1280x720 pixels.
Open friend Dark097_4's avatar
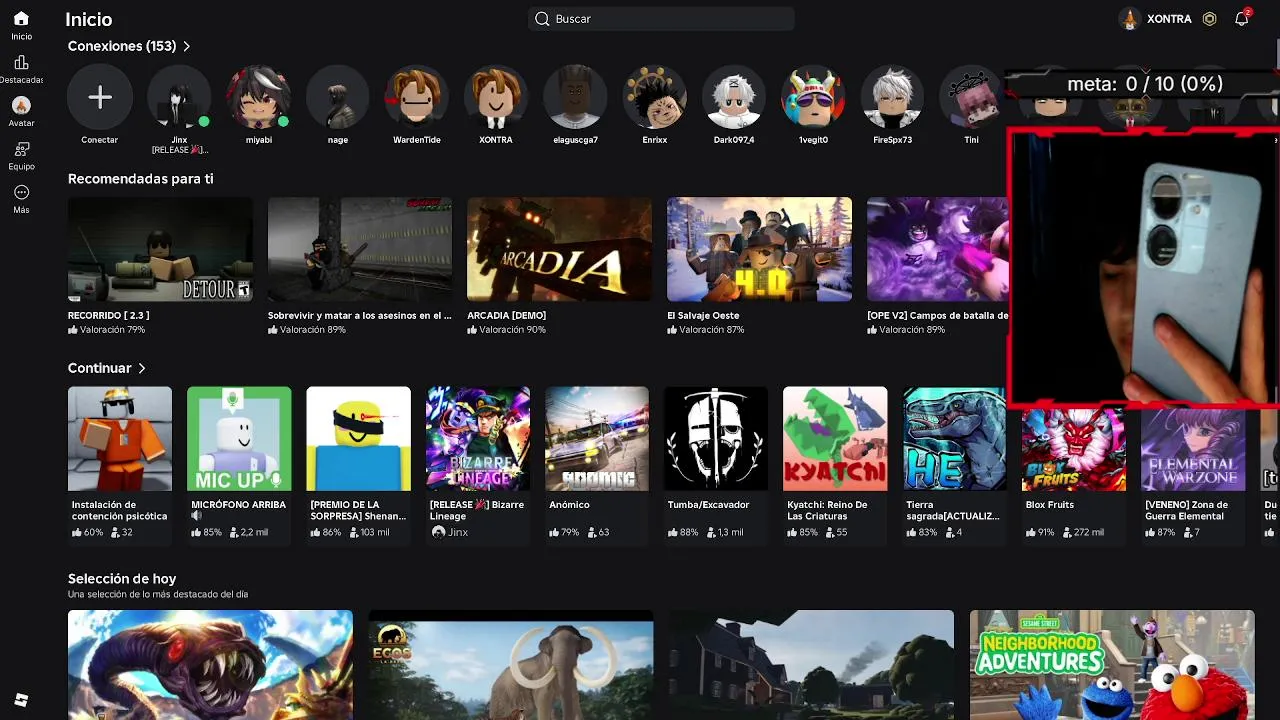coord(734,97)
